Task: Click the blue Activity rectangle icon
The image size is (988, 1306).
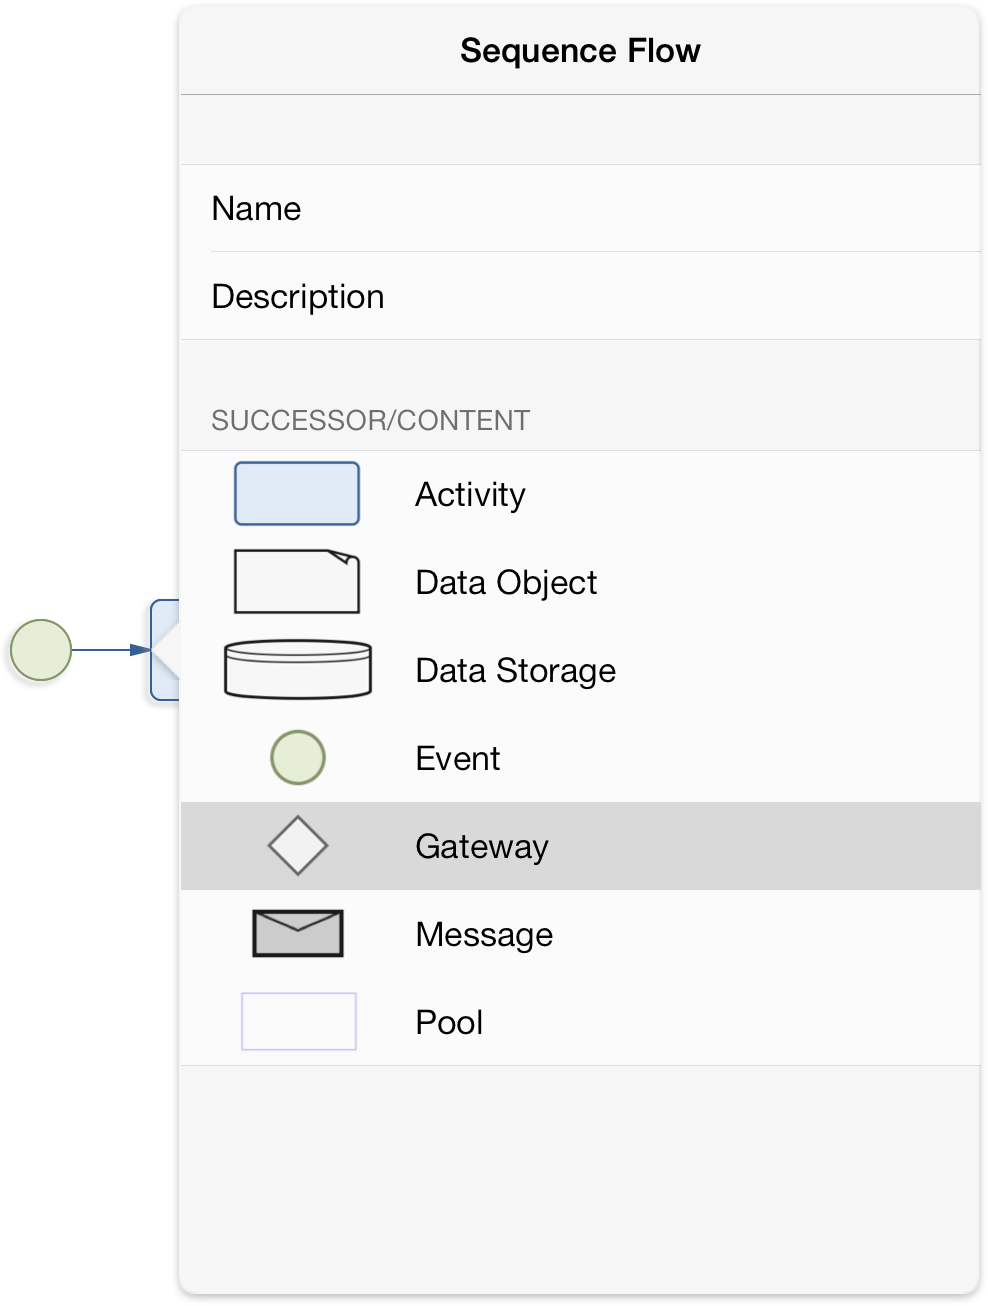Action: pos(297,494)
